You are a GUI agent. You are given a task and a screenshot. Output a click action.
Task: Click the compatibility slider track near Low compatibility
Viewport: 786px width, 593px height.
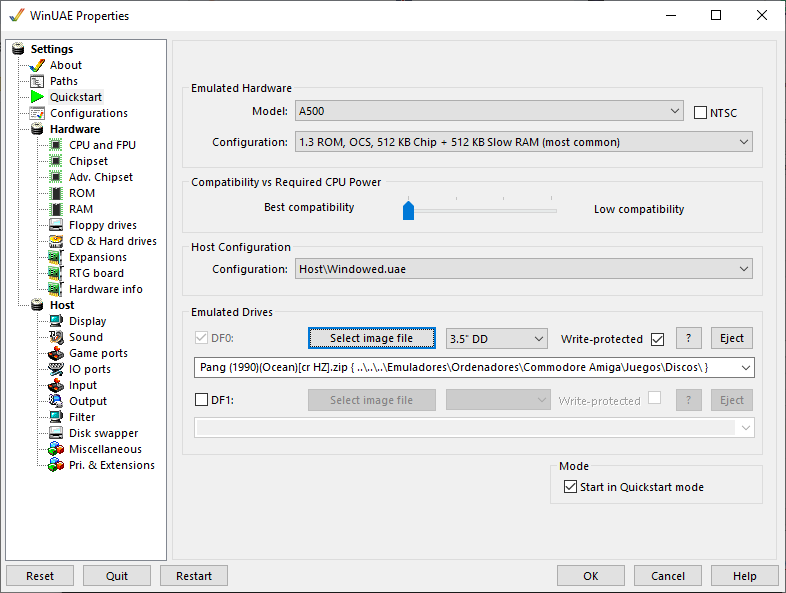pyautogui.click(x=549, y=211)
